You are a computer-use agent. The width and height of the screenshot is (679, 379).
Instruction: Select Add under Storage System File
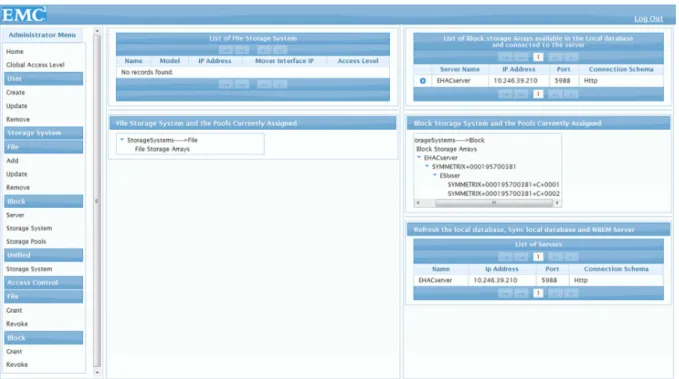pyautogui.click(x=12, y=161)
